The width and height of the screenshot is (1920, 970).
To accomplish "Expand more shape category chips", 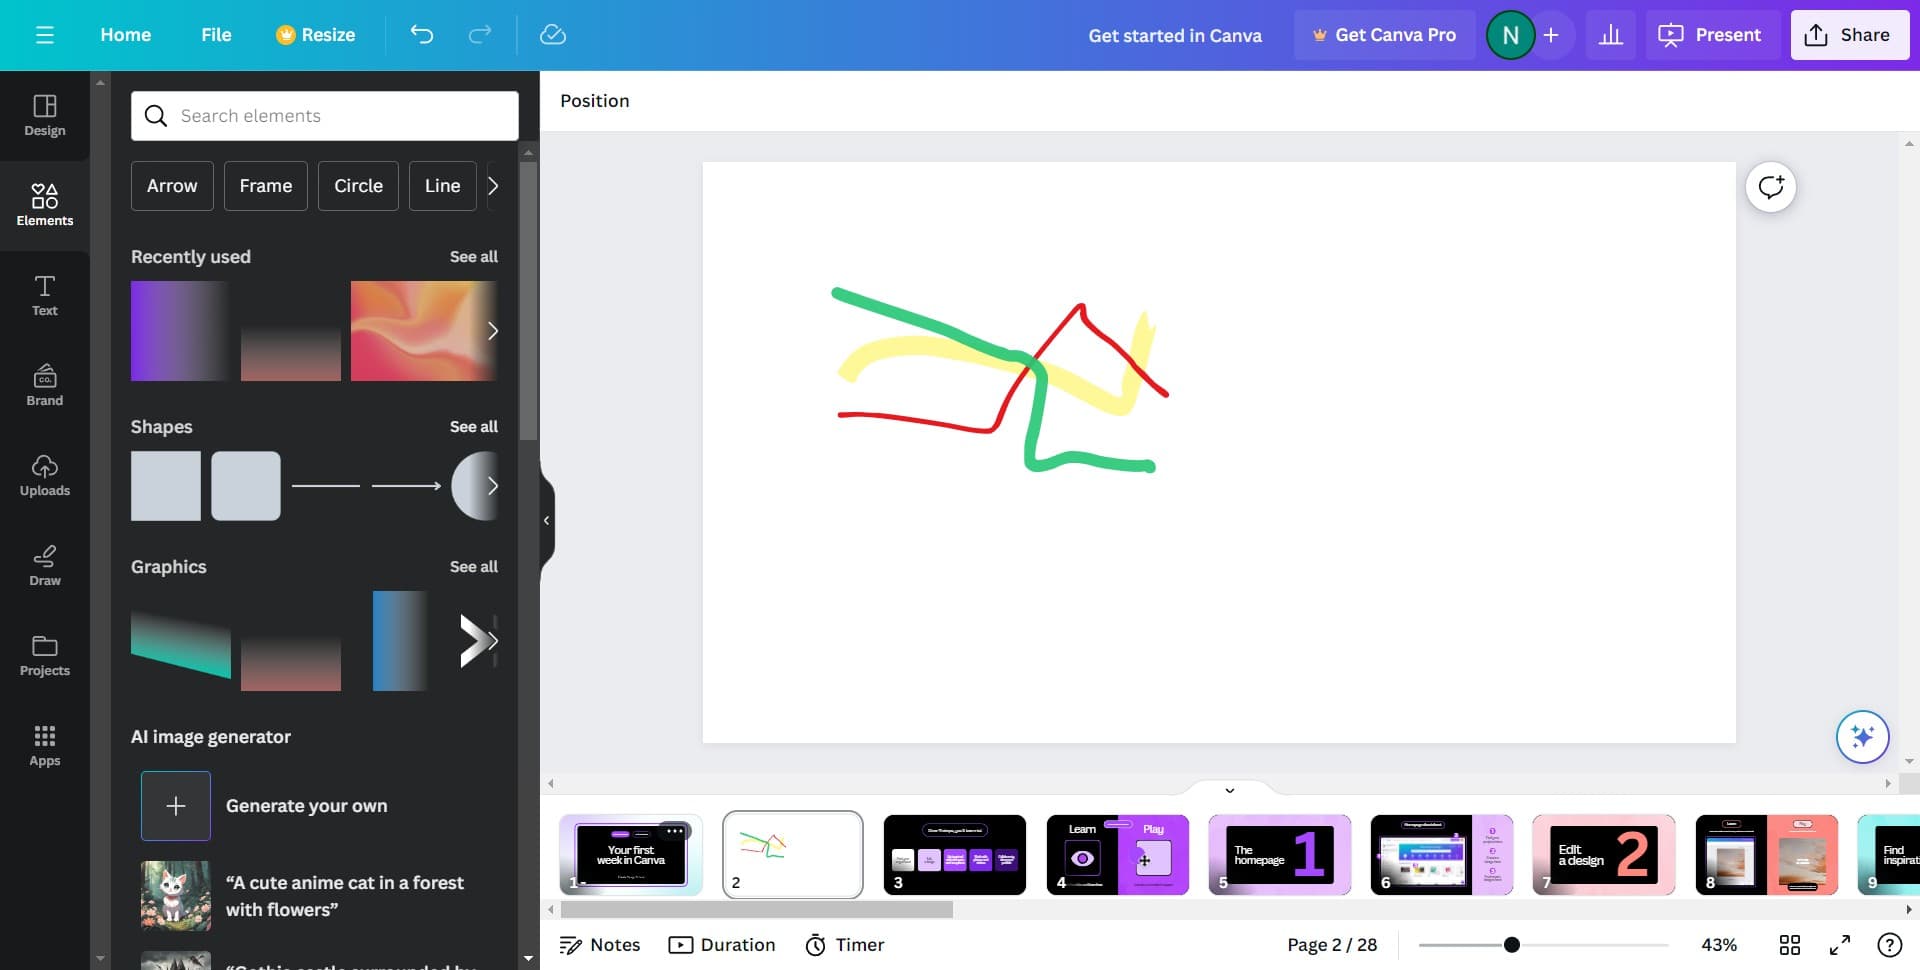I will click(492, 186).
